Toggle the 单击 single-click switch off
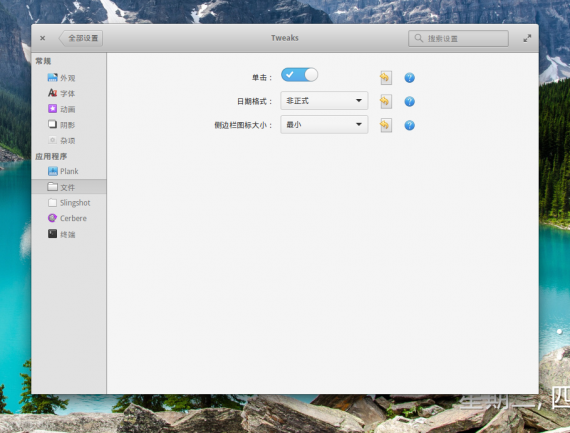Screen dimensions: 570x433 299,75
